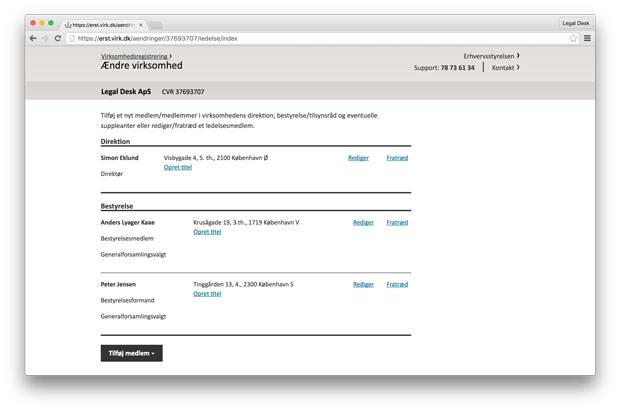The image size is (620, 411).
Task: Click the Legal Desk ApS company name
Action: pos(126,91)
